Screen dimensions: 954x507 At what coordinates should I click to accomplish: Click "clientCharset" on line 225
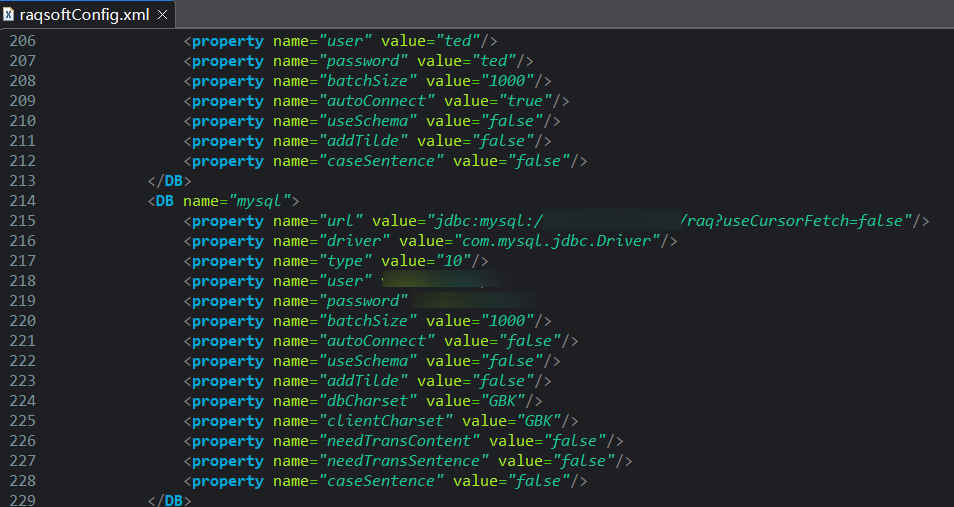(386, 421)
